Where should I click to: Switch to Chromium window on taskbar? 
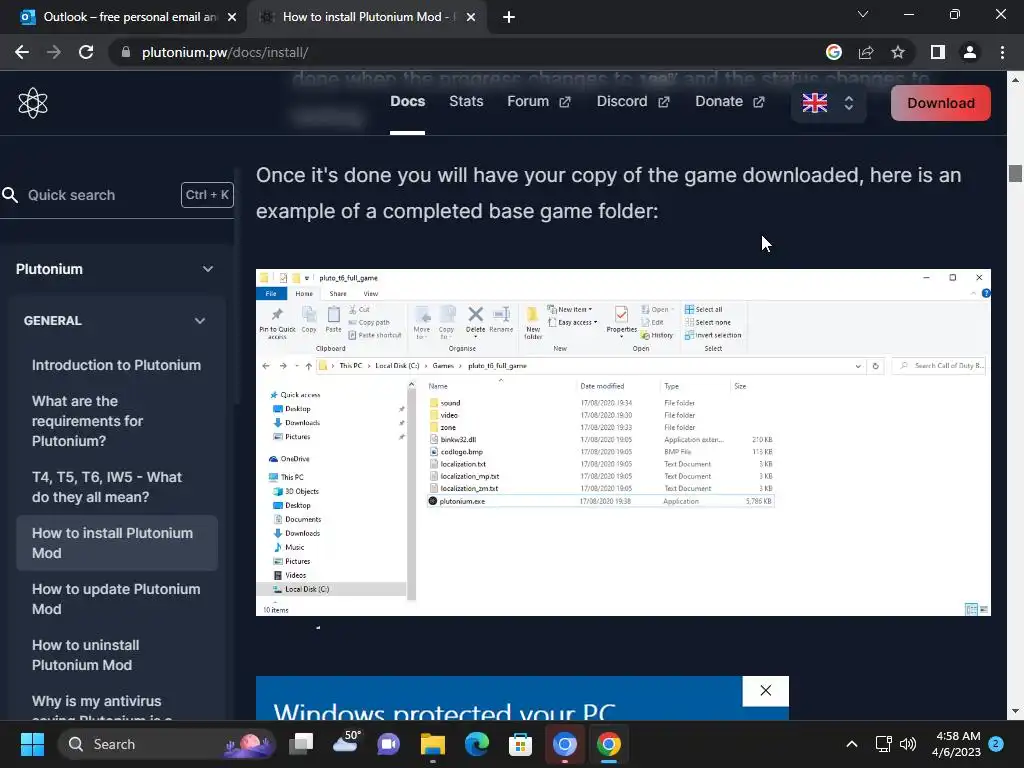565,744
